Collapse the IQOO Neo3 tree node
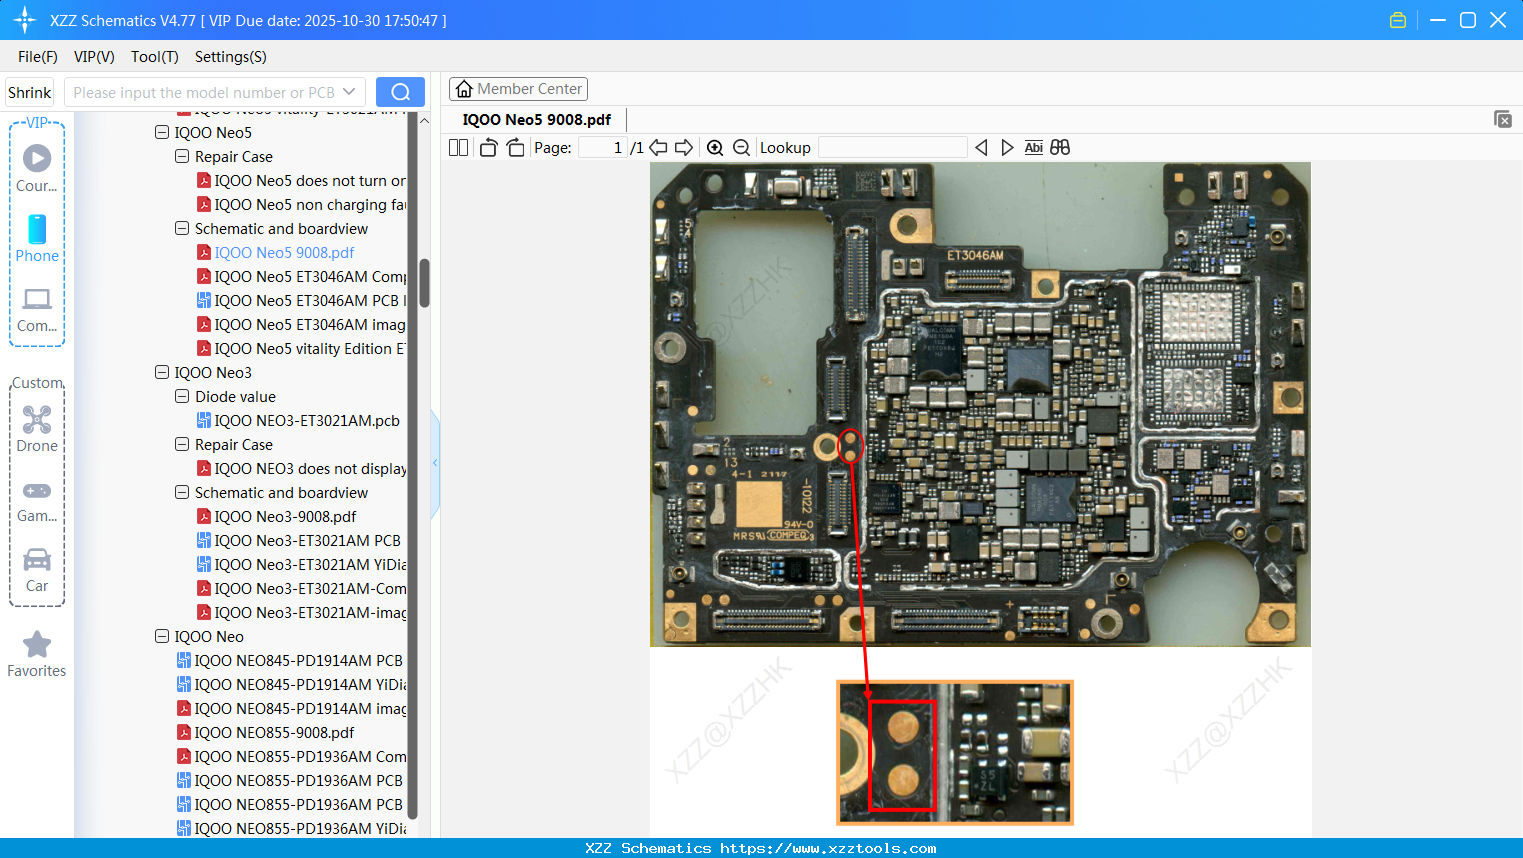This screenshot has width=1523, height=858. (162, 372)
